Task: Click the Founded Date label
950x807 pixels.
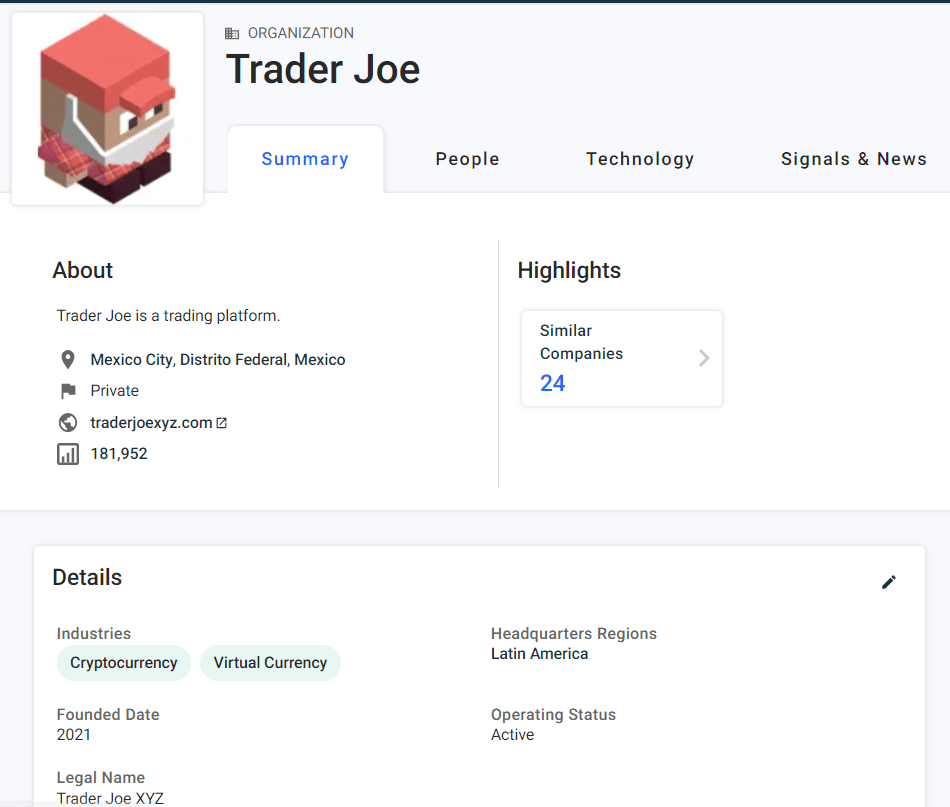Action: click(x=108, y=715)
